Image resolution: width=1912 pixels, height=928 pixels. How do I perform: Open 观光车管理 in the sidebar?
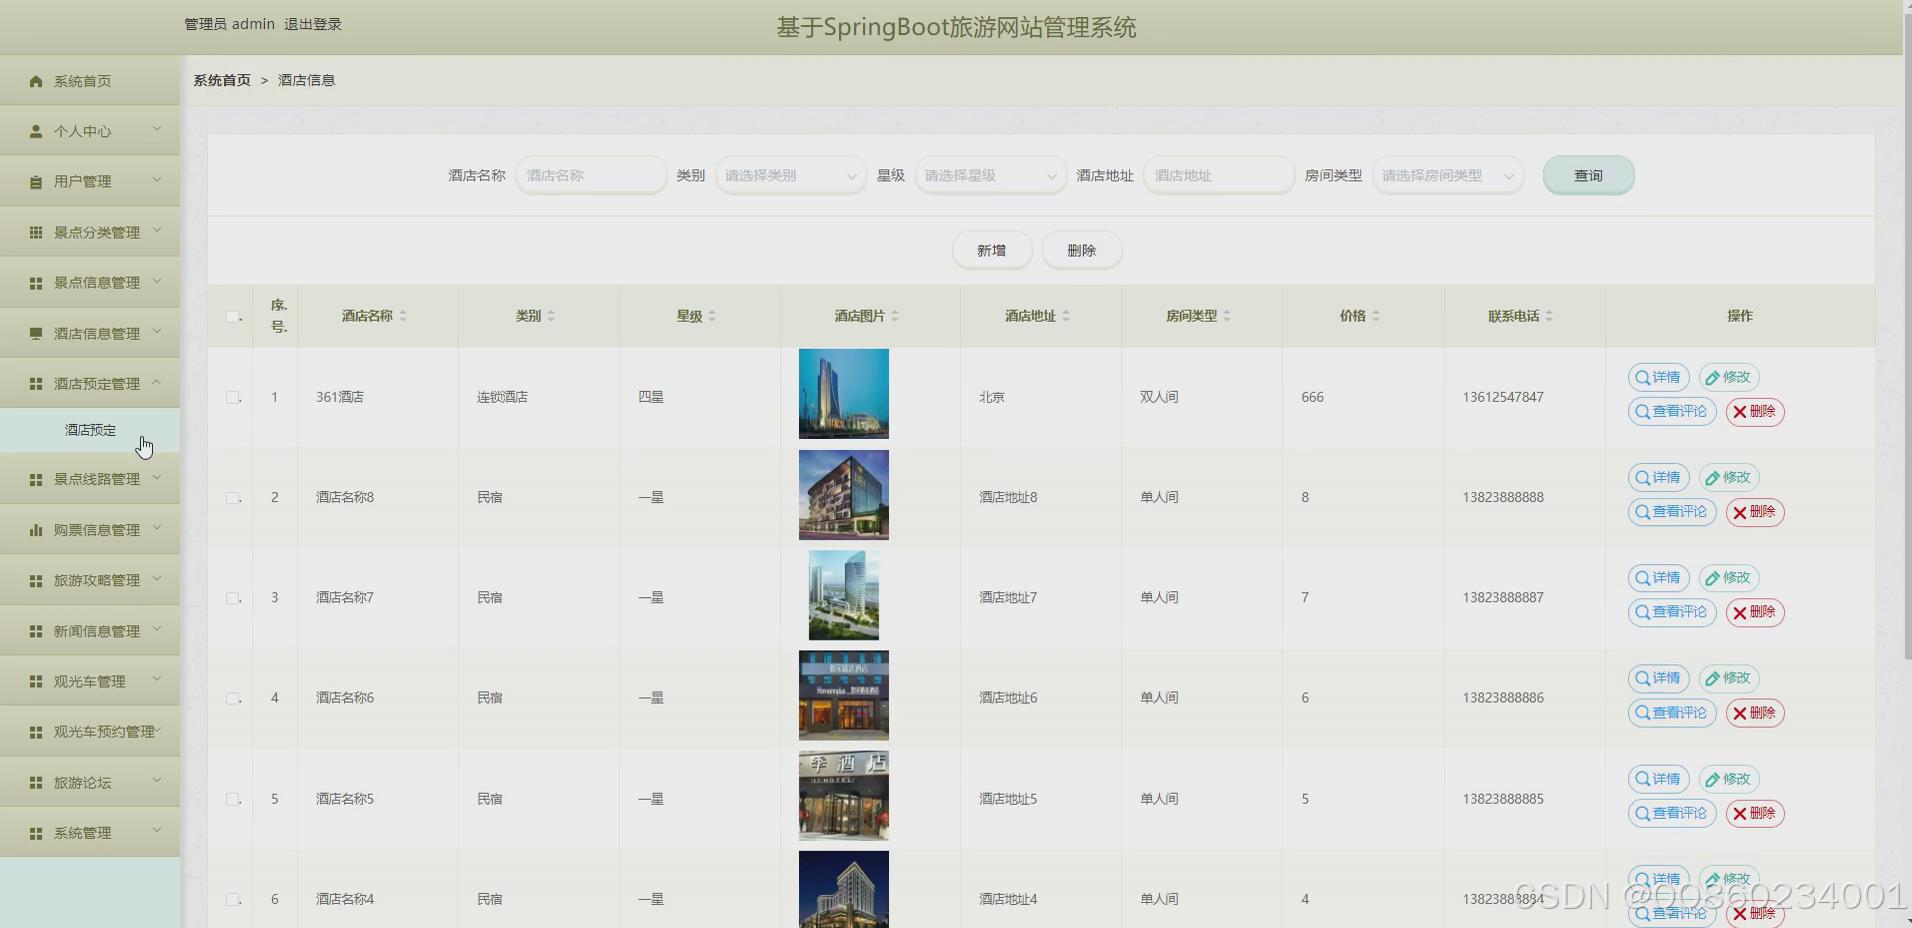(90, 681)
